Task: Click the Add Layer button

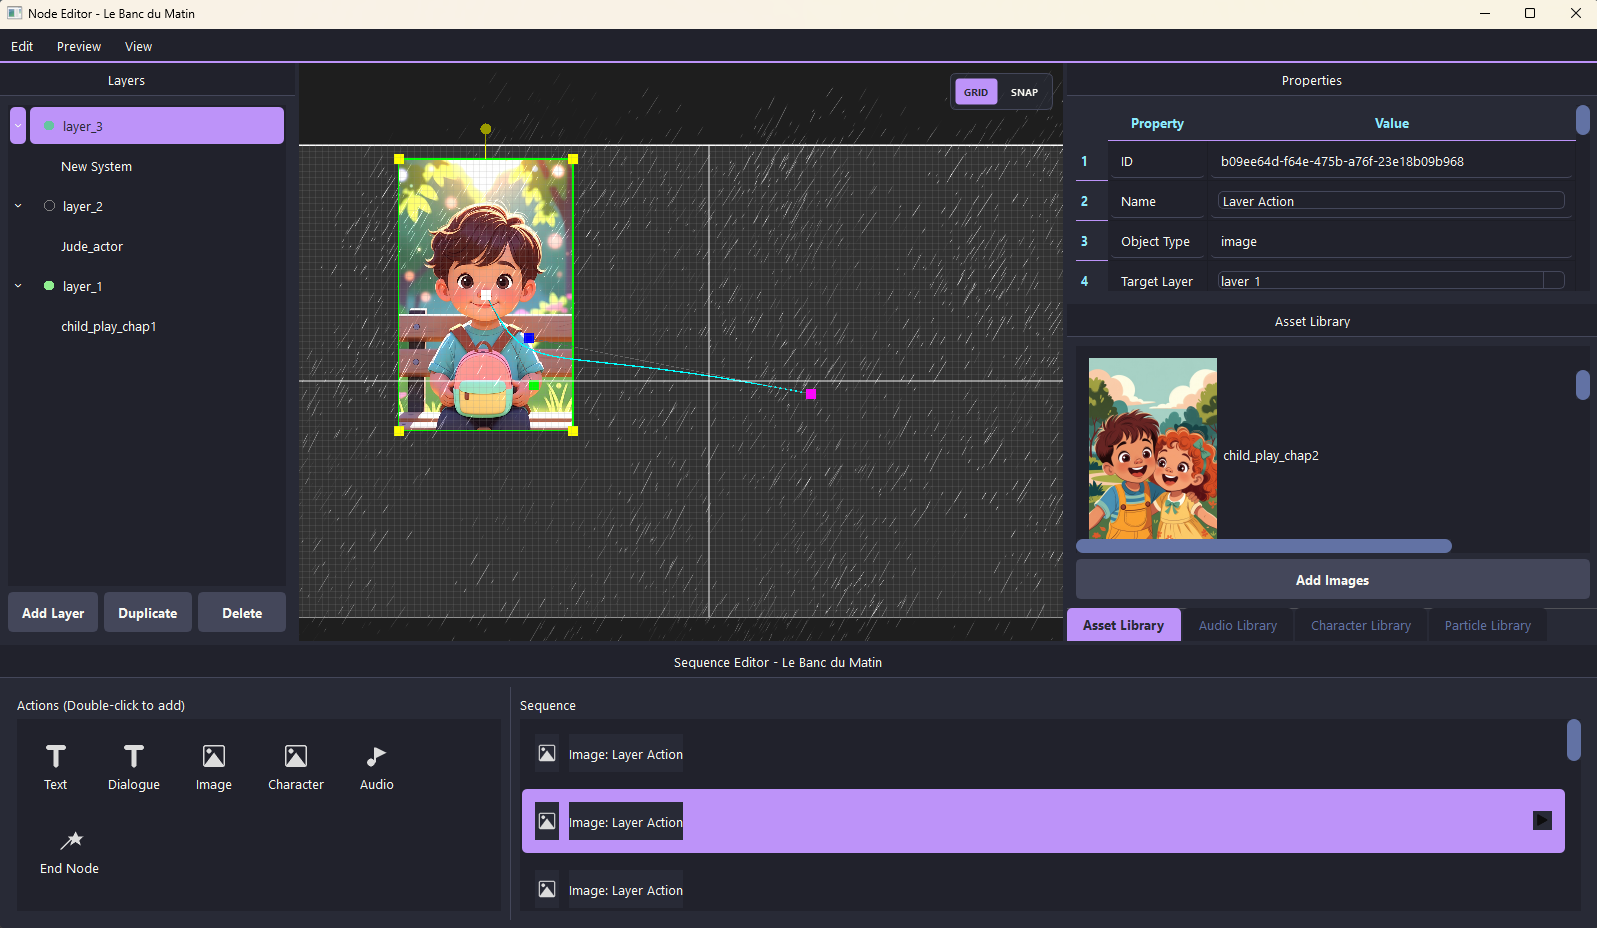Action: pos(53,613)
